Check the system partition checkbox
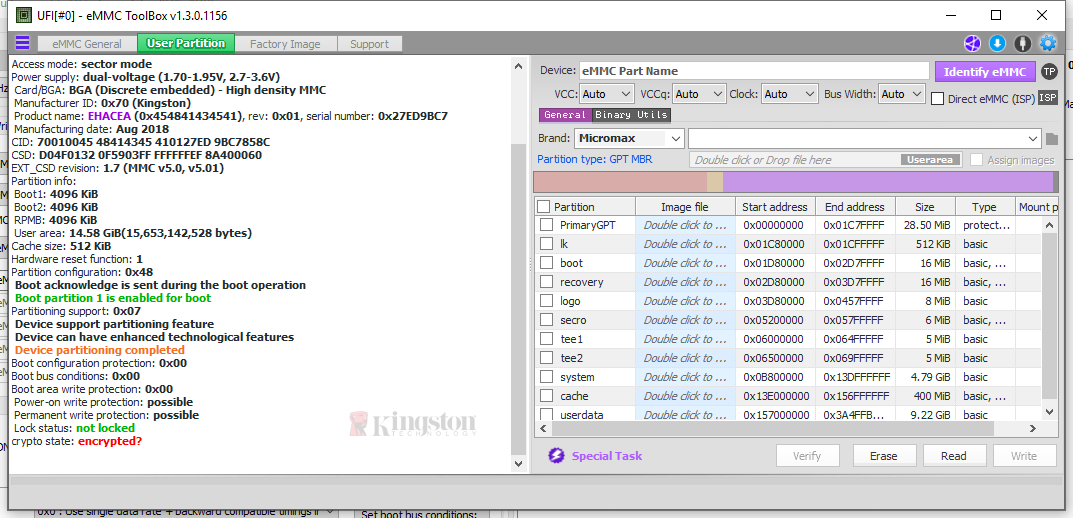The image size is (1073, 518). pos(546,377)
